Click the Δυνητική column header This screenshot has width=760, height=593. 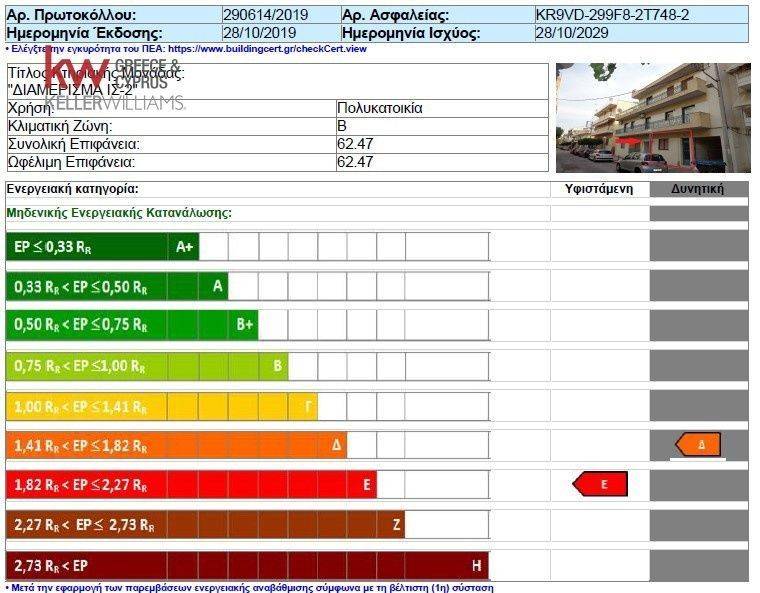698,189
